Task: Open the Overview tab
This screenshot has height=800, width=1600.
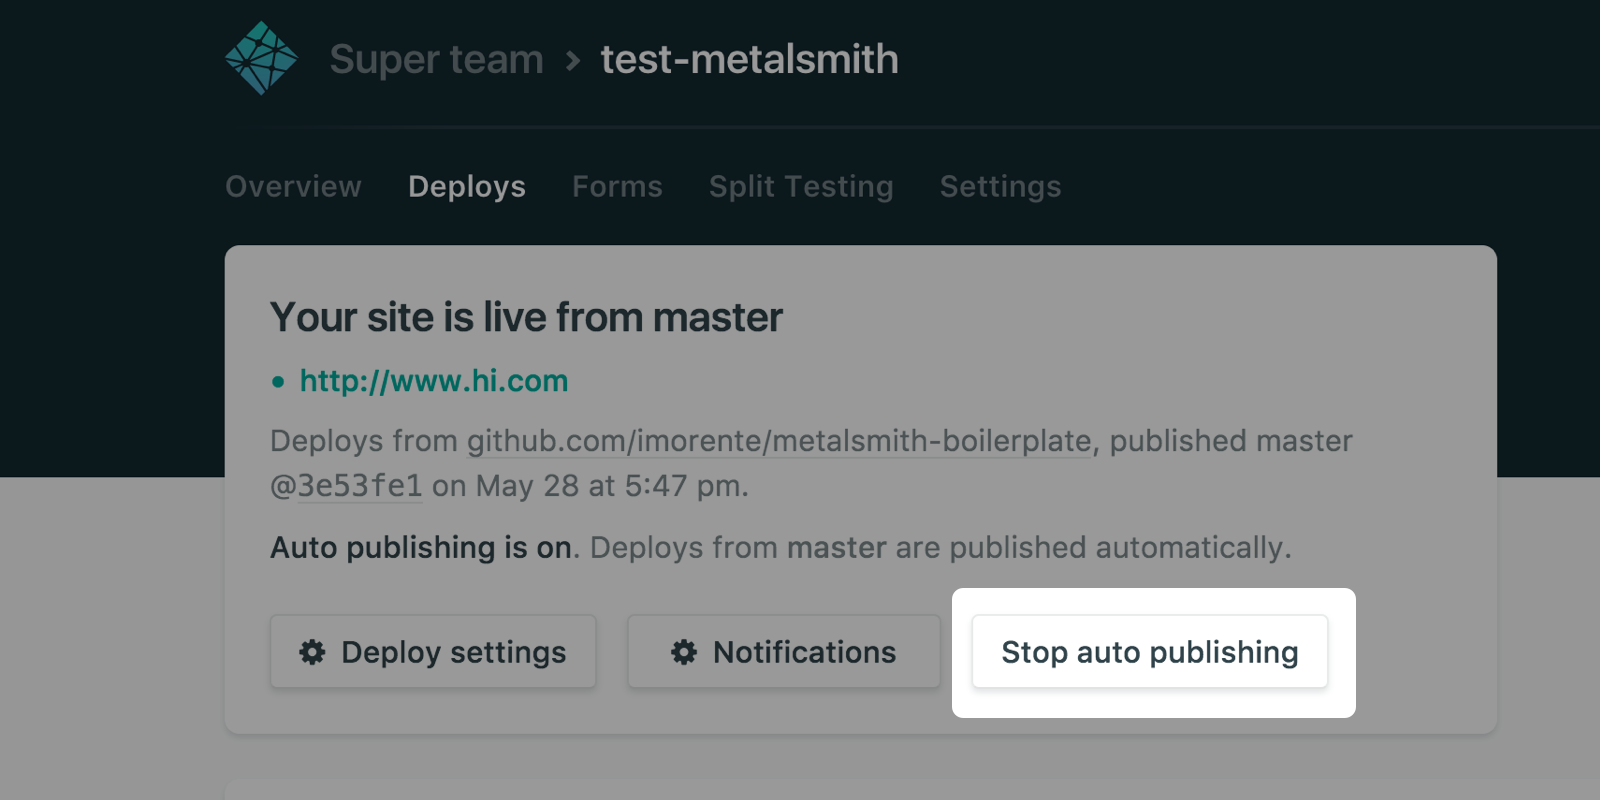Action: (x=293, y=187)
